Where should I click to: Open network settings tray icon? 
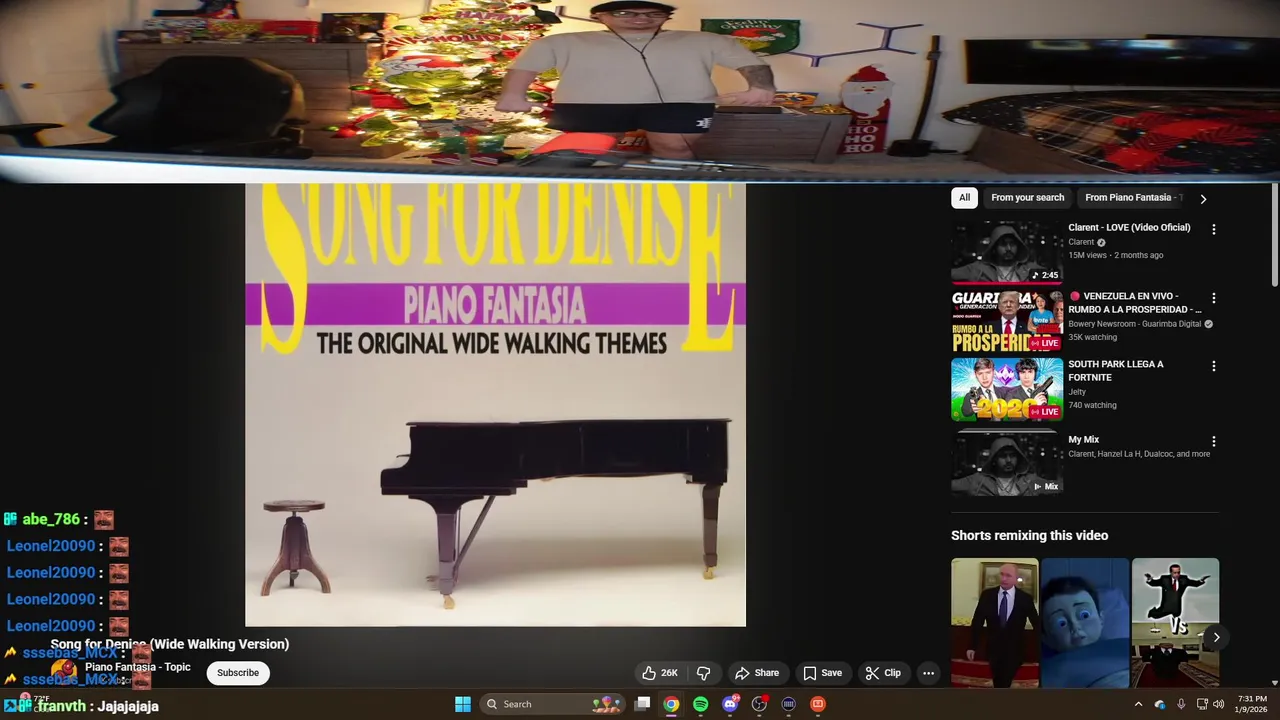tap(1202, 704)
